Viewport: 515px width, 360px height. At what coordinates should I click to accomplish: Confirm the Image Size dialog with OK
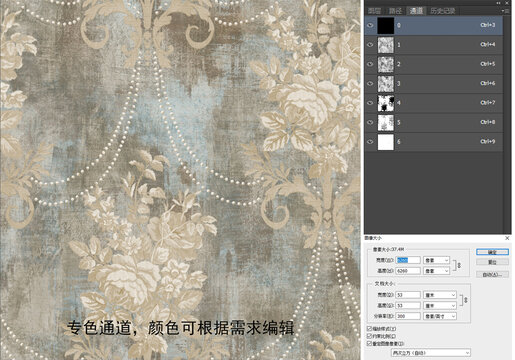pos(492,252)
